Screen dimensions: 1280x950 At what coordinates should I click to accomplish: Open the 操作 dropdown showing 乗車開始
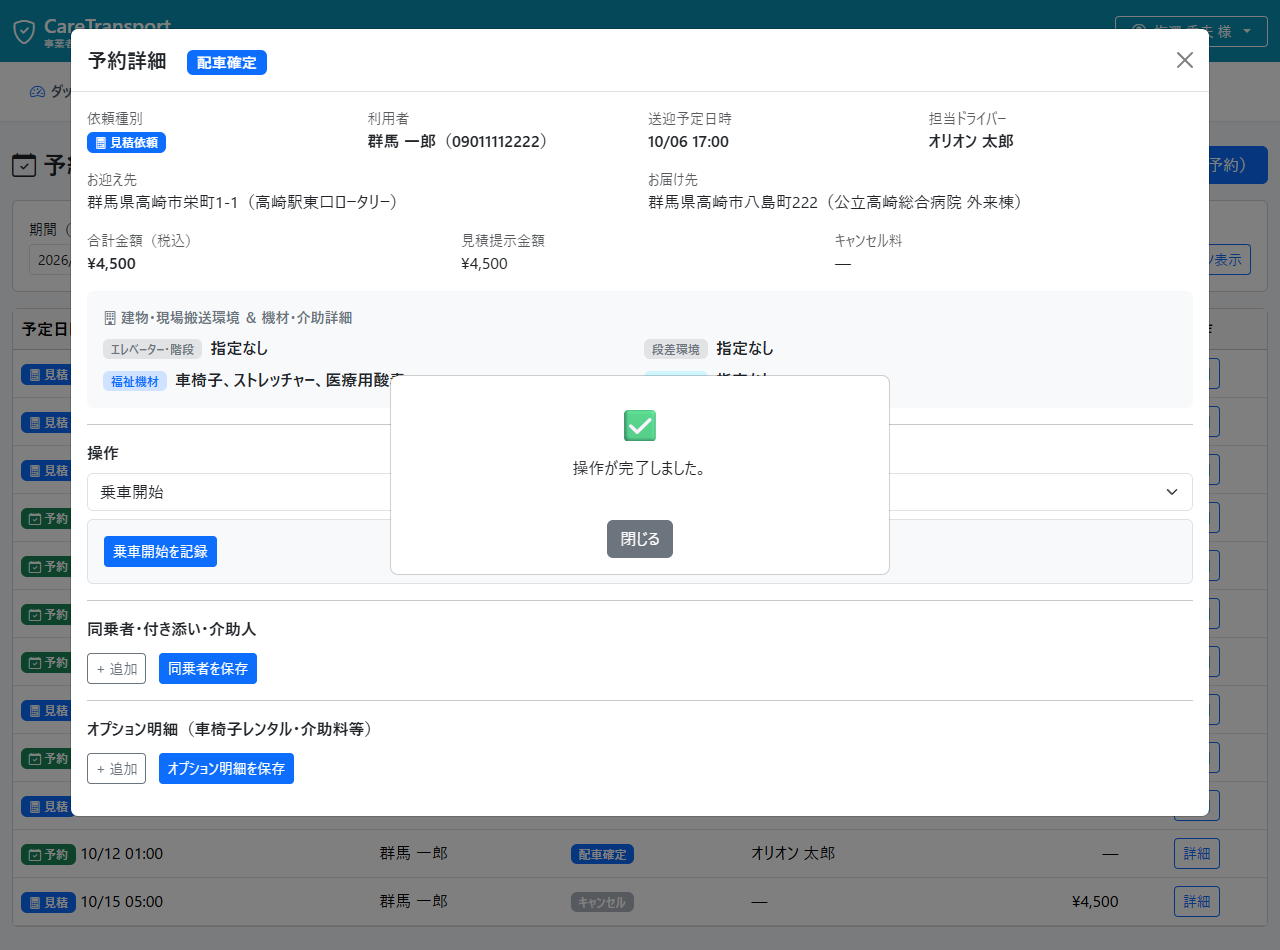pyautogui.click(x=640, y=492)
